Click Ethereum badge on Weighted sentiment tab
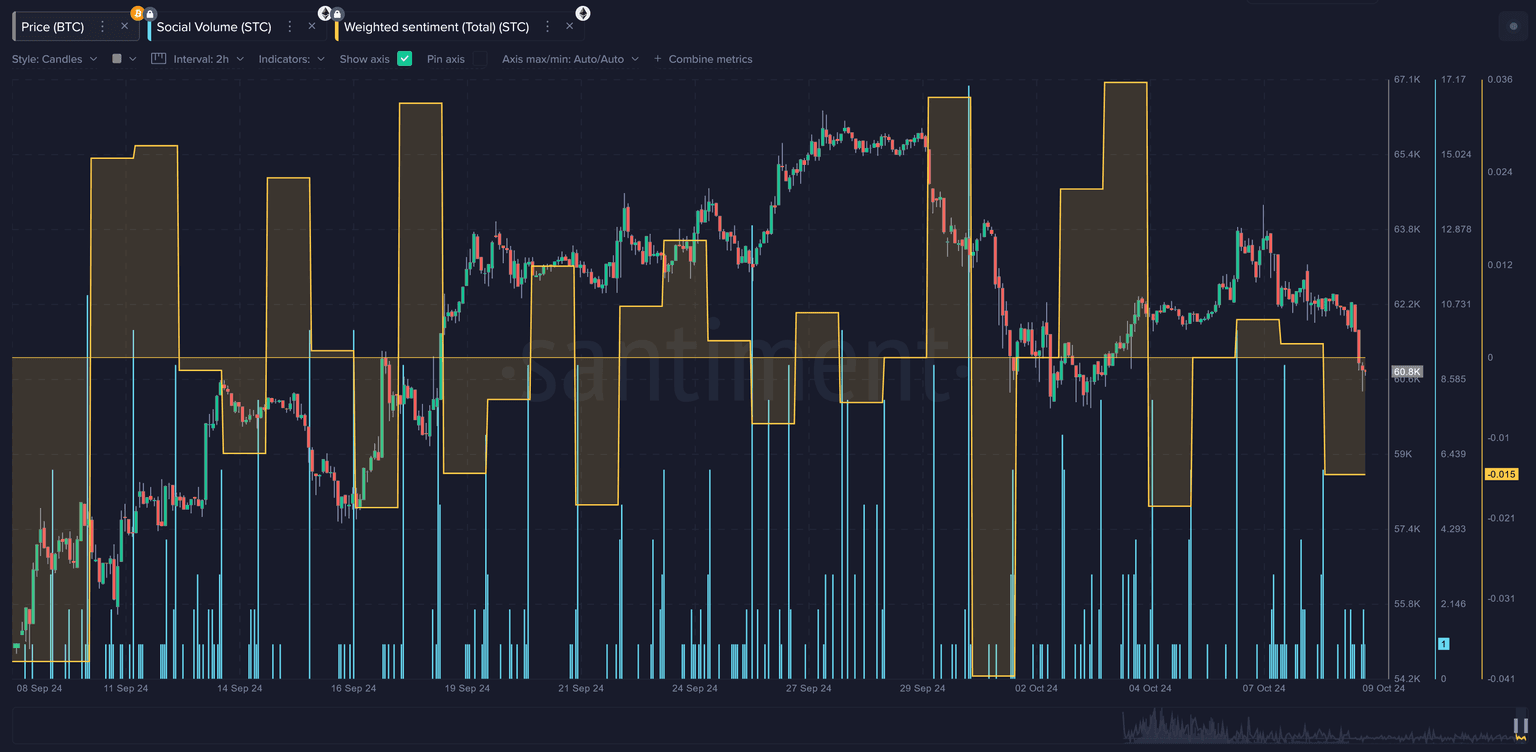 tap(582, 13)
